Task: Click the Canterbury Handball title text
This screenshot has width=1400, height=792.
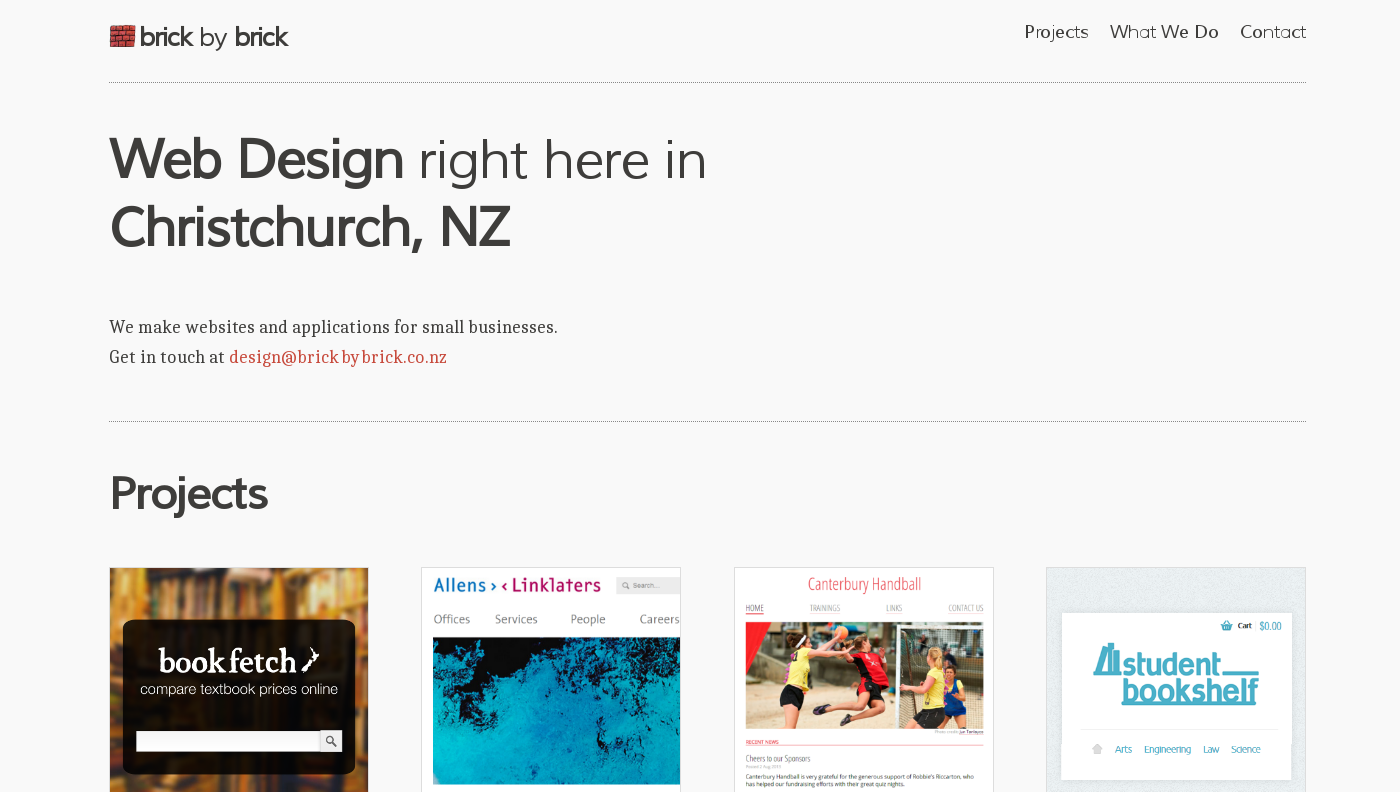Action: 864,584
